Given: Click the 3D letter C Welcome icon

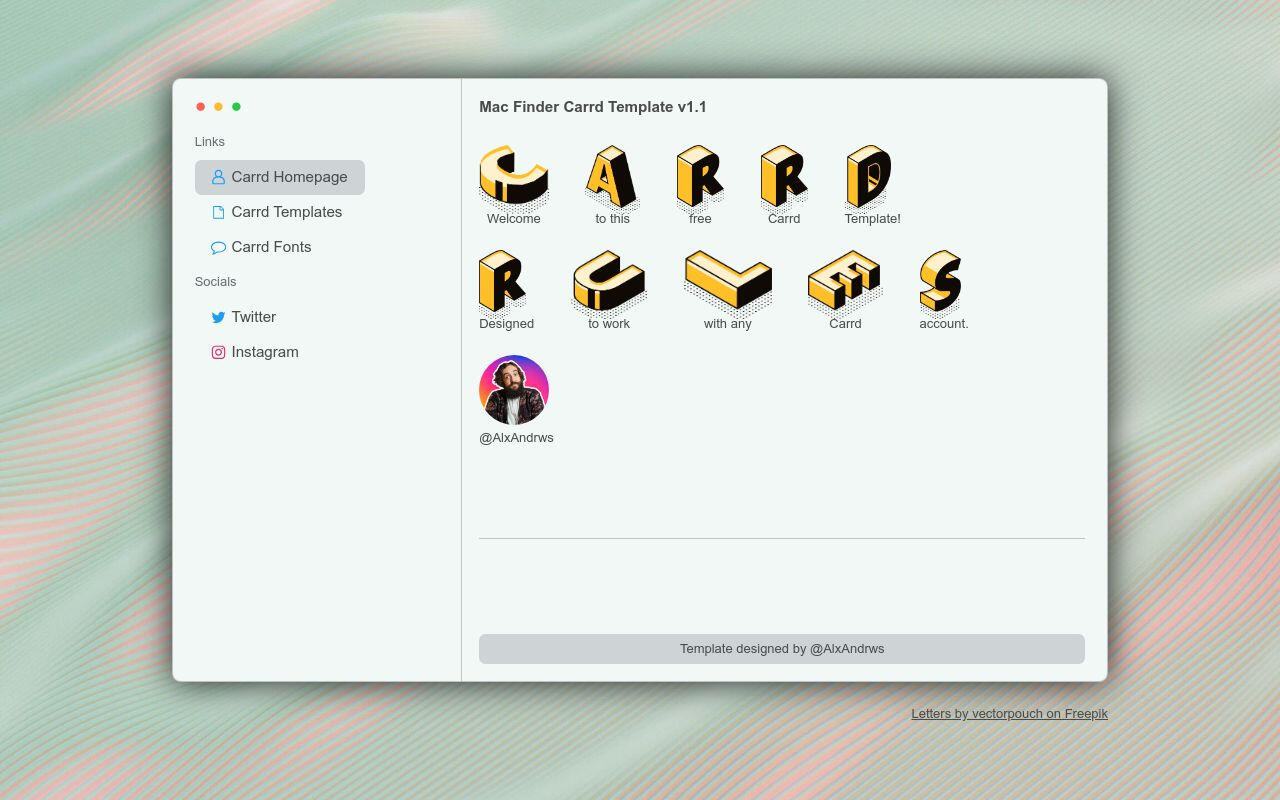Looking at the screenshot, I should (x=513, y=177).
